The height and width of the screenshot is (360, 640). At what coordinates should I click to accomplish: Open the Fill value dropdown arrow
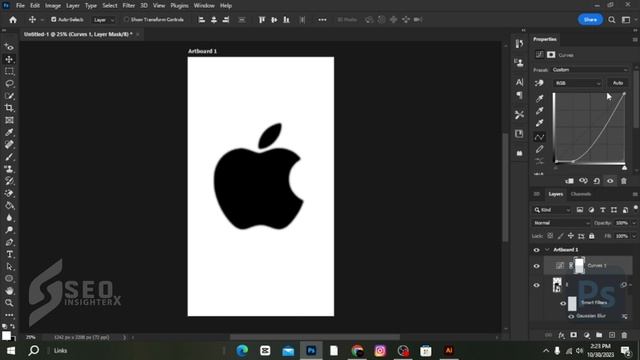[634, 236]
